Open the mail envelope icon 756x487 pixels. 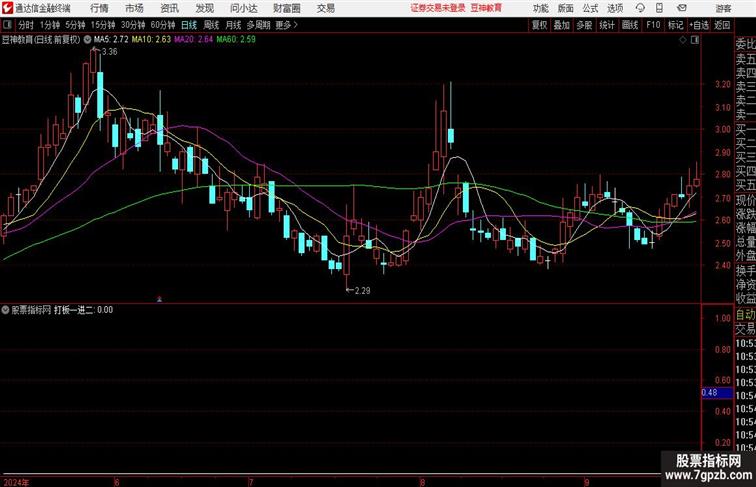pyautogui.click(x=682, y=8)
